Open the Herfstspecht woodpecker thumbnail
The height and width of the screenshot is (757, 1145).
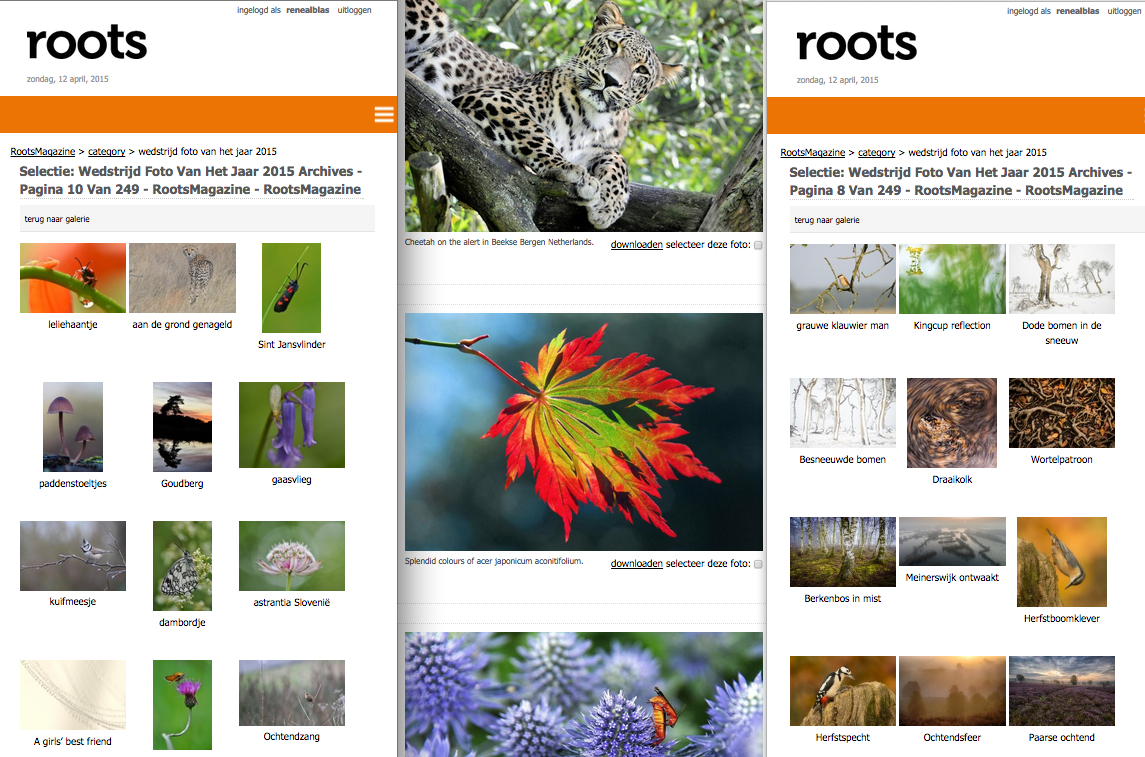click(842, 691)
